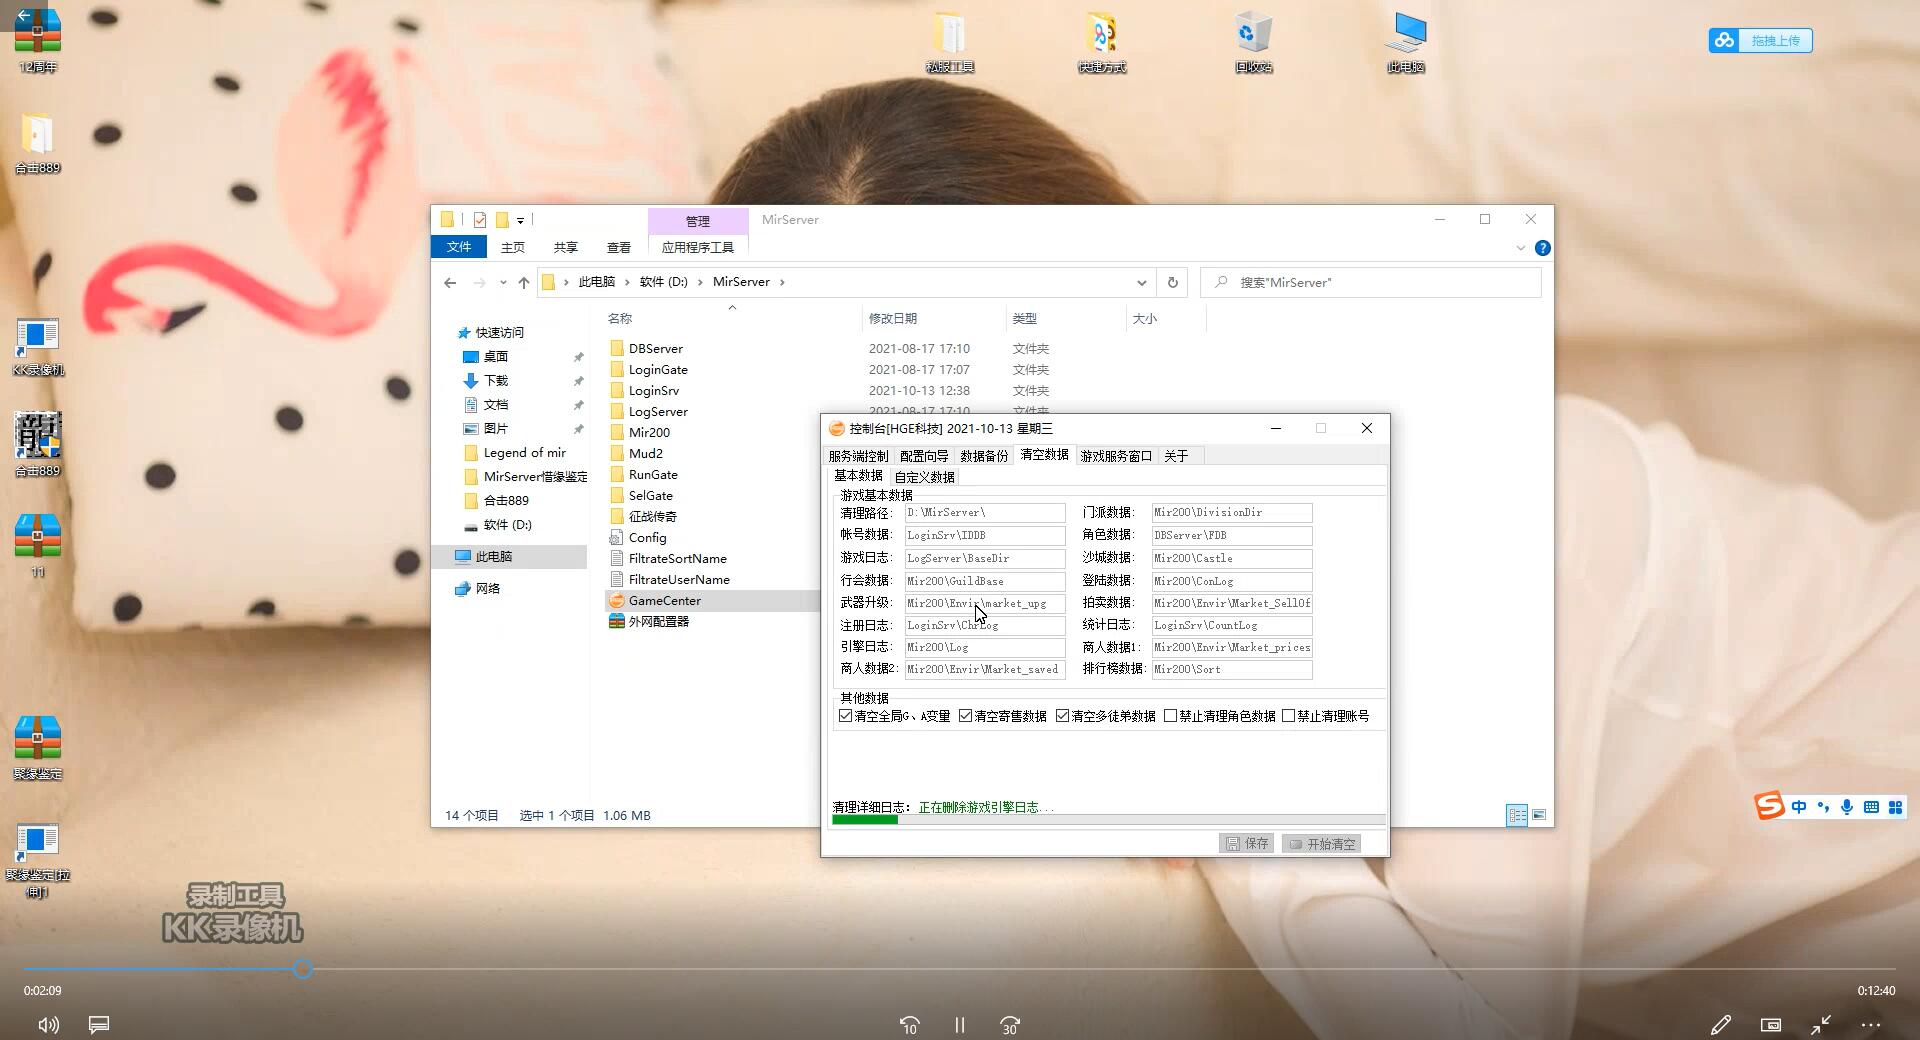
Task: Uncheck 清空寄售数据 checkbox
Action: coord(965,716)
